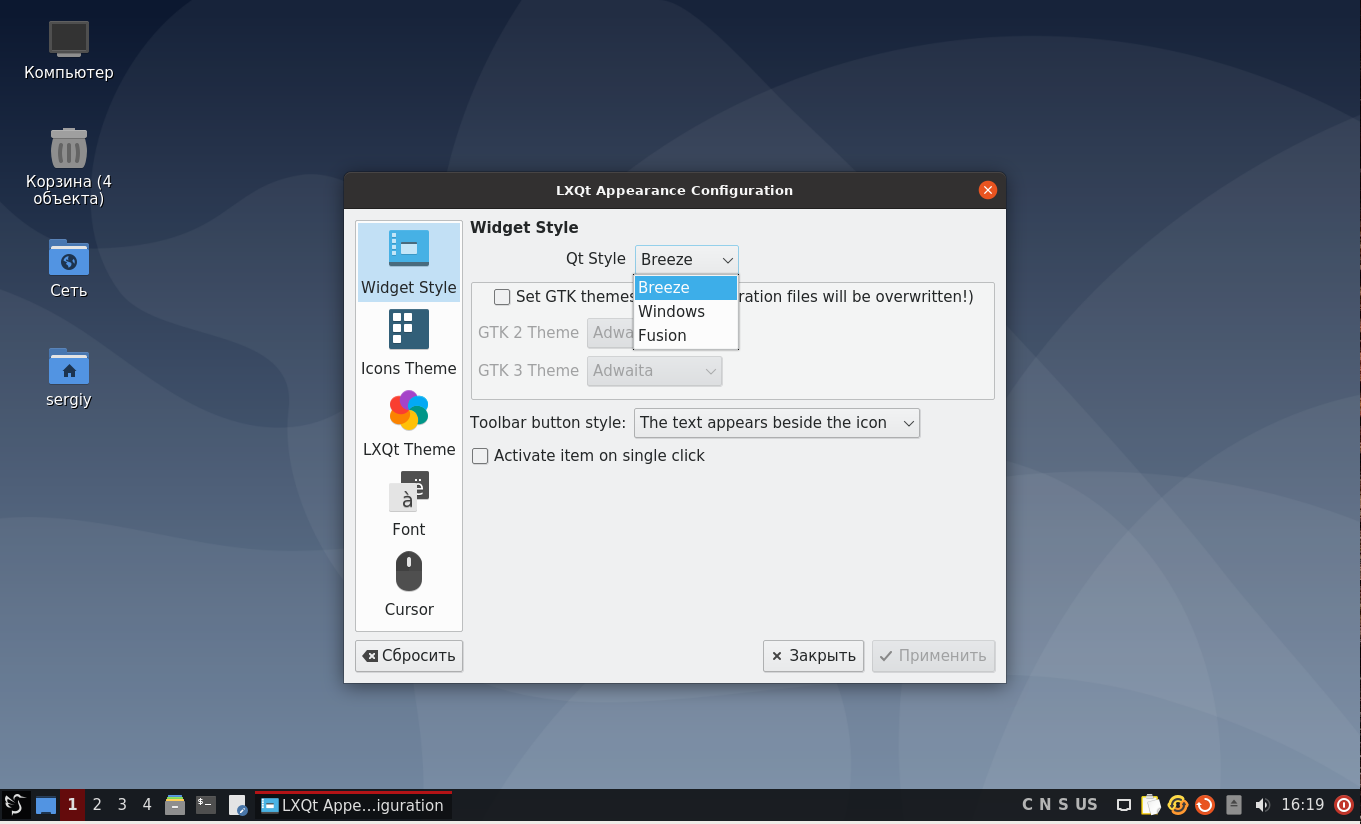The image size is (1361, 824).
Task: Switch to virtual desktop 4
Action: (x=147, y=805)
